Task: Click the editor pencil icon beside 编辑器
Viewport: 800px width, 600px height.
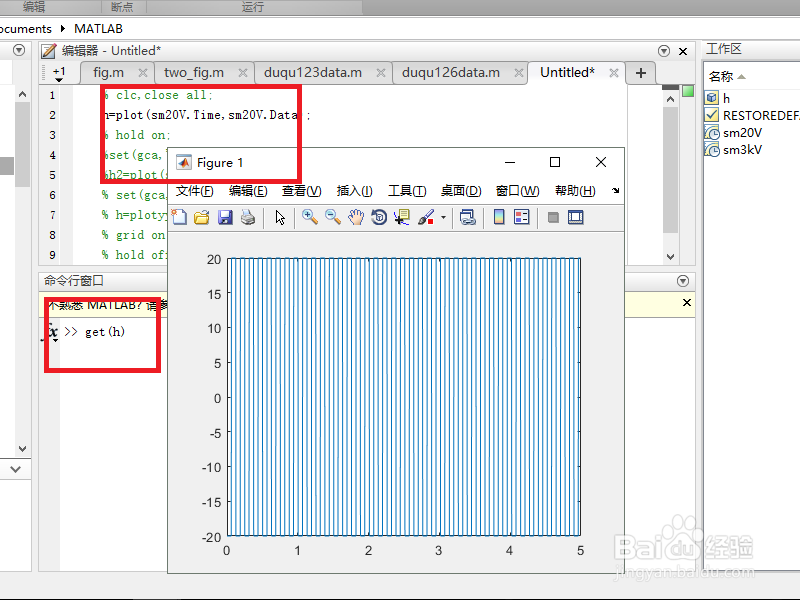Action: click(48, 51)
